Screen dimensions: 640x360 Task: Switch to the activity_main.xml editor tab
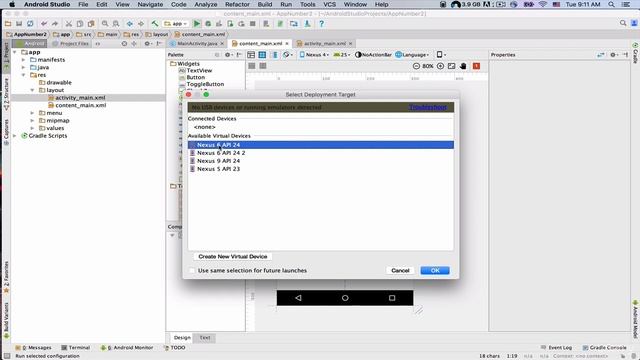(324, 43)
